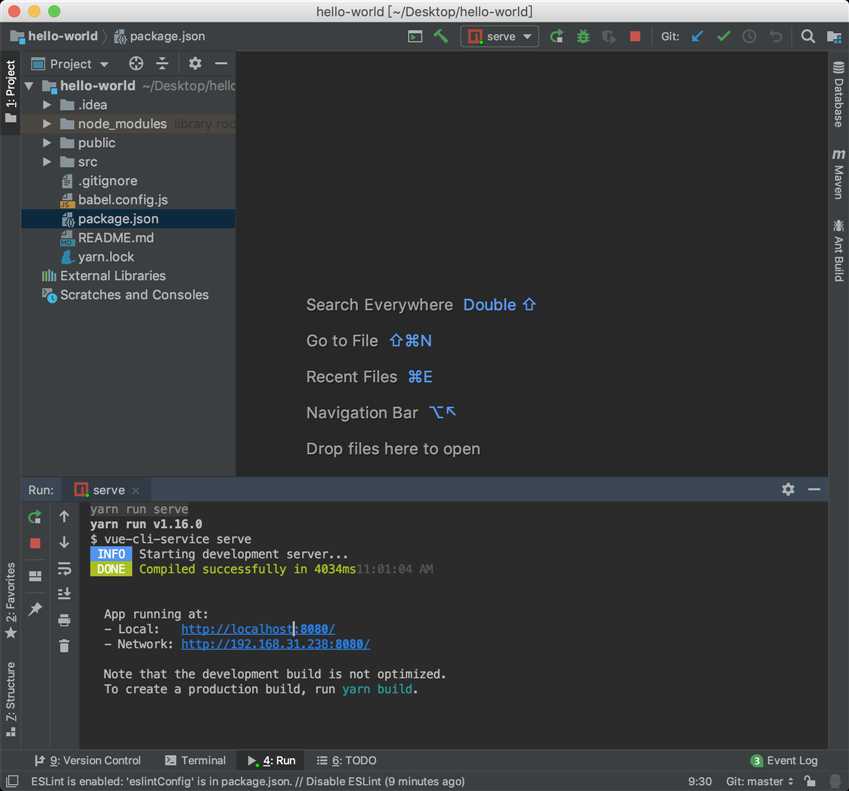Click package.json breadcrumb in navigation bar
849x791 pixels.
[160, 36]
